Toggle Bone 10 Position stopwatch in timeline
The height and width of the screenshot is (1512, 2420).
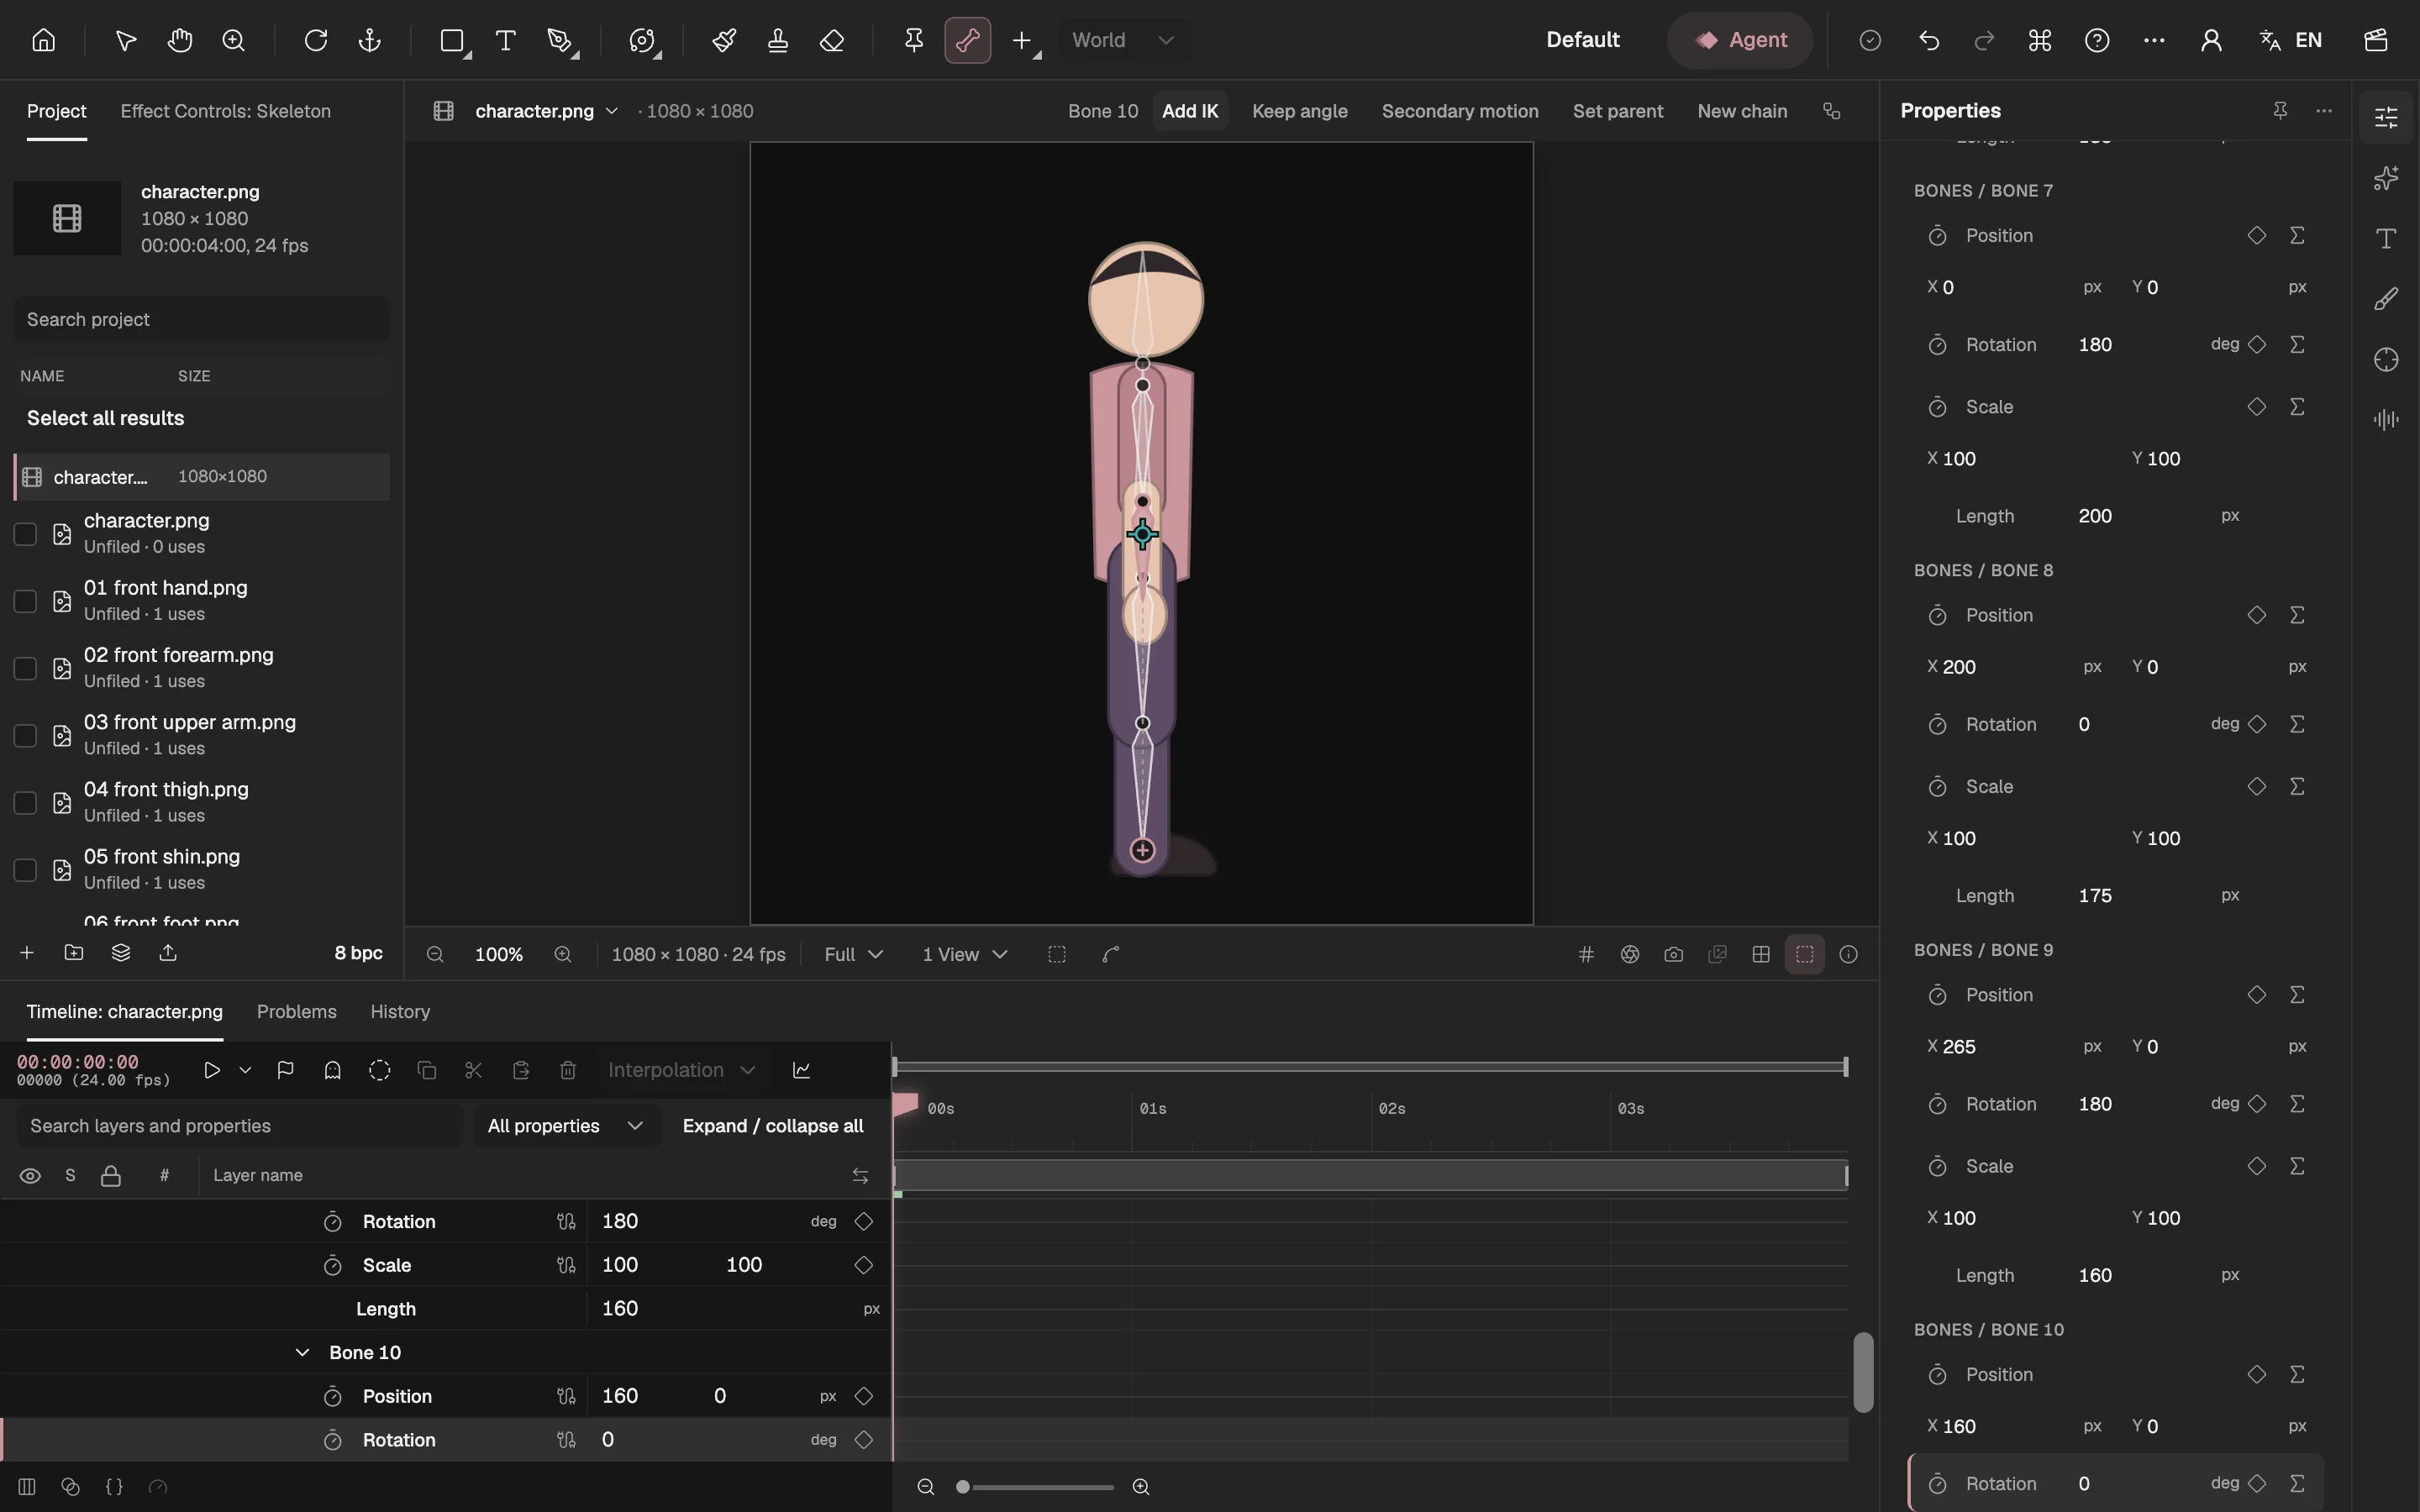(333, 1396)
